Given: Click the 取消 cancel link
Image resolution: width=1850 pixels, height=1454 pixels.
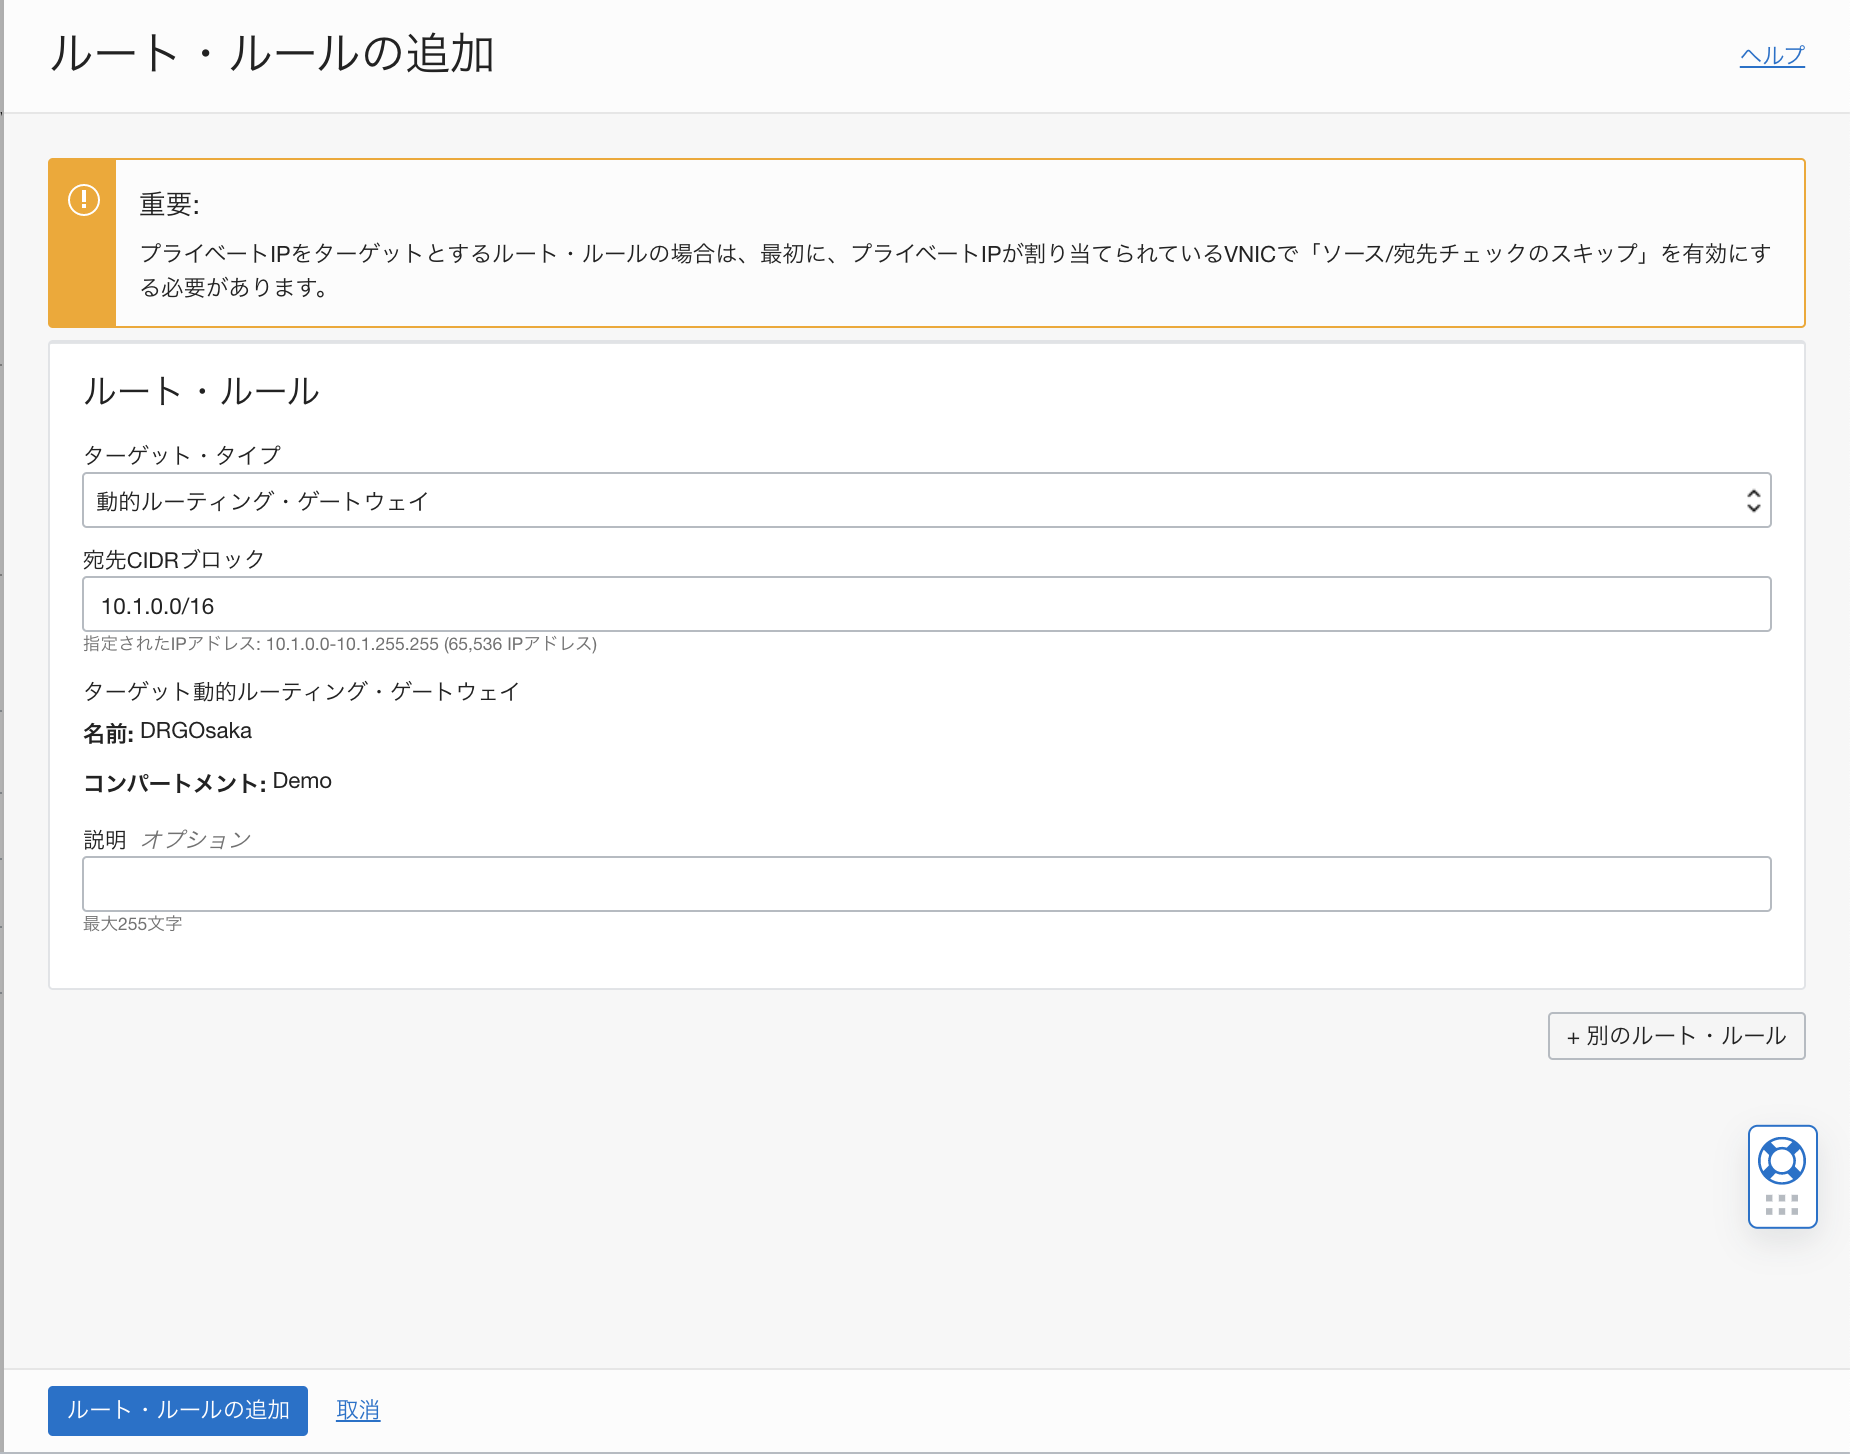Looking at the screenshot, I should click(x=357, y=1409).
